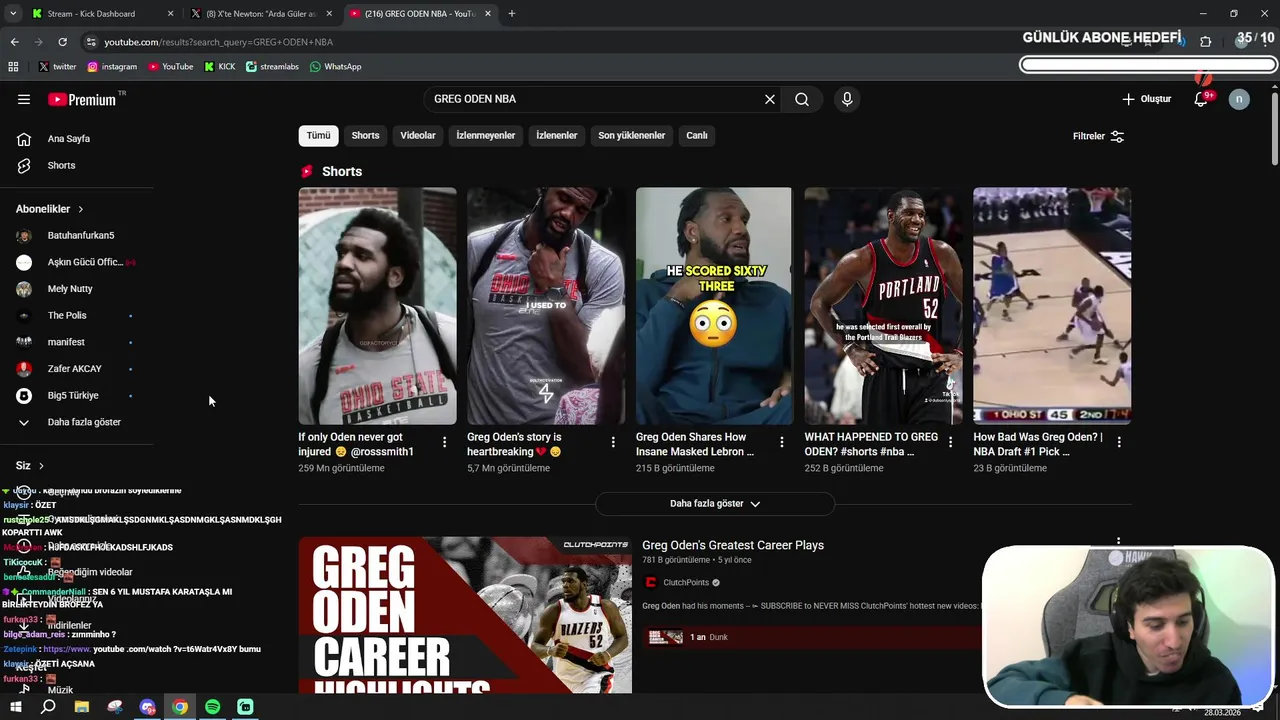Open the browser extensions puzzle icon

click(1205, 42)
